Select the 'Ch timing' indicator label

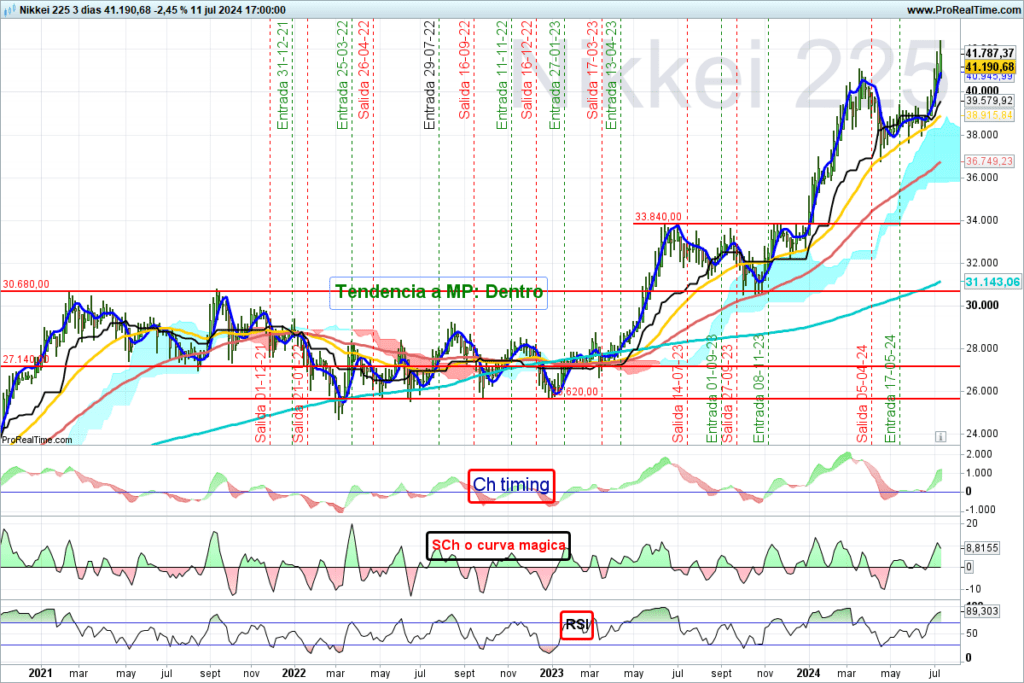pyautogui.click(x=511, y=485)
